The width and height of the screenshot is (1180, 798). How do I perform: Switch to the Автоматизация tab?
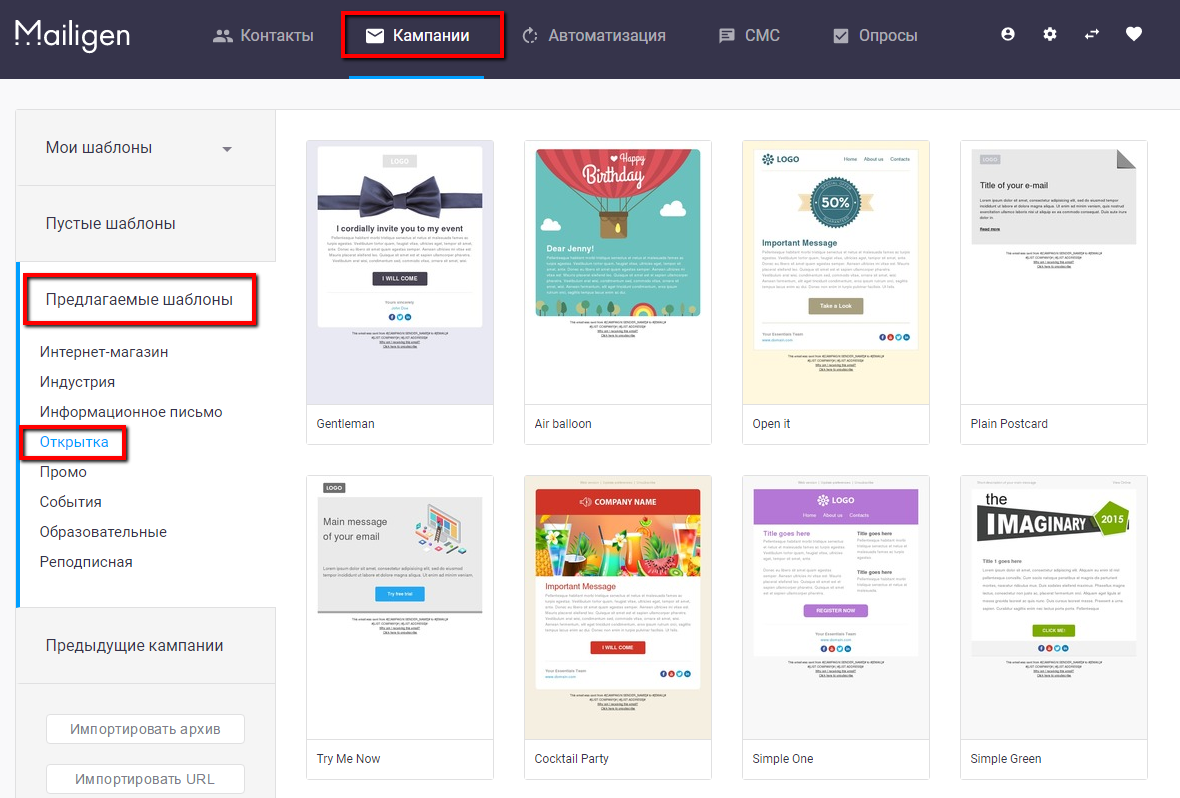point(594,36)
